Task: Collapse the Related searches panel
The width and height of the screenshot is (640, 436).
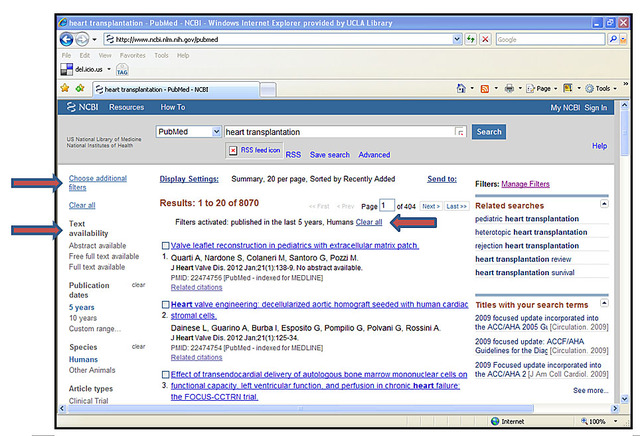Action: [604, 204]
